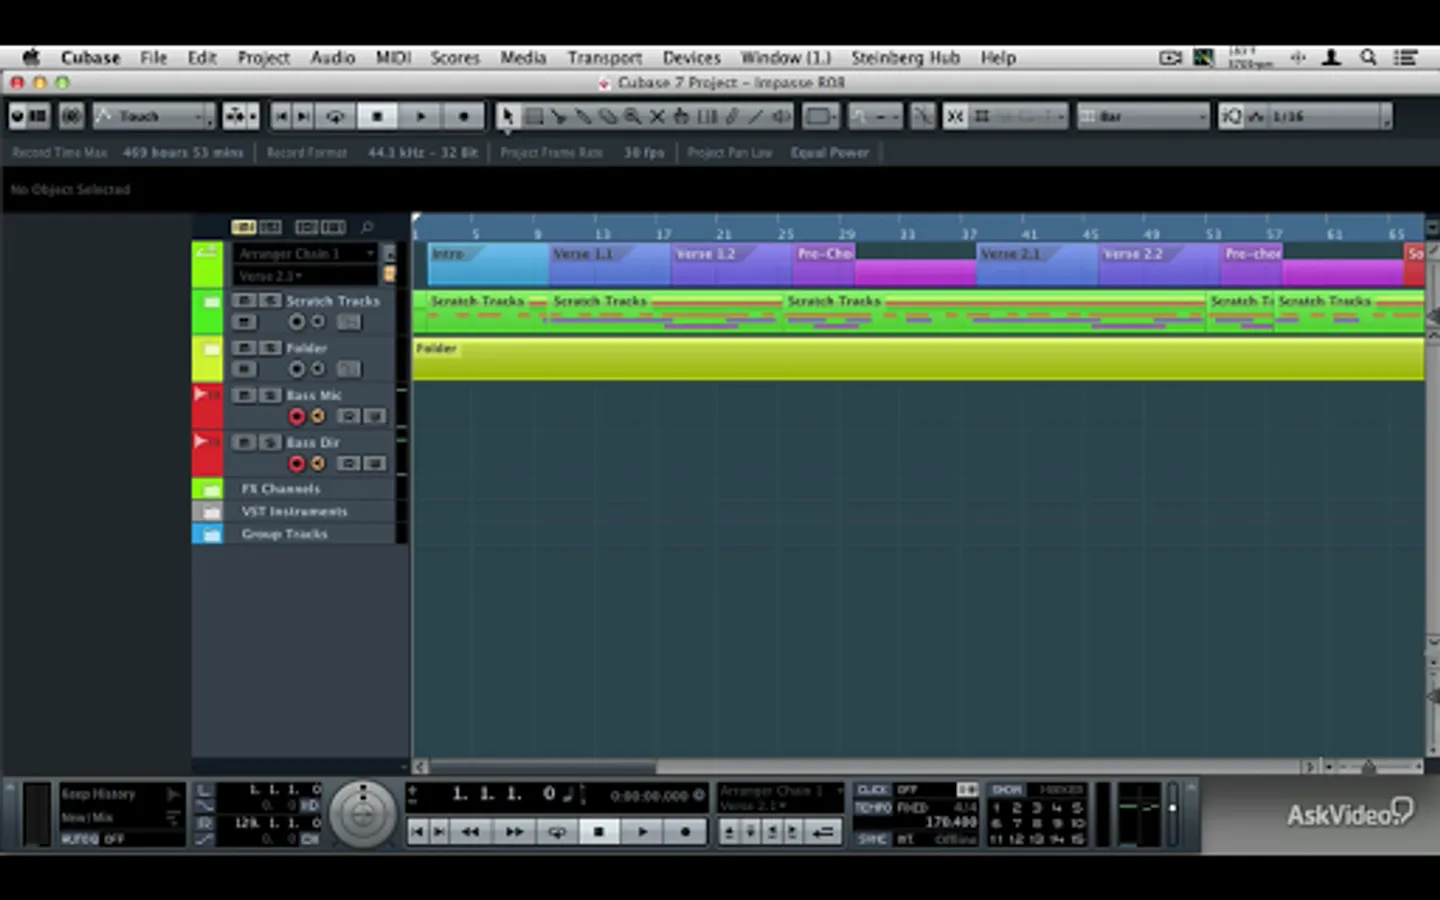The width and height of the screenshot is (1440, 900).
Task: Open the Transport menu
Action: pos(605,58)
